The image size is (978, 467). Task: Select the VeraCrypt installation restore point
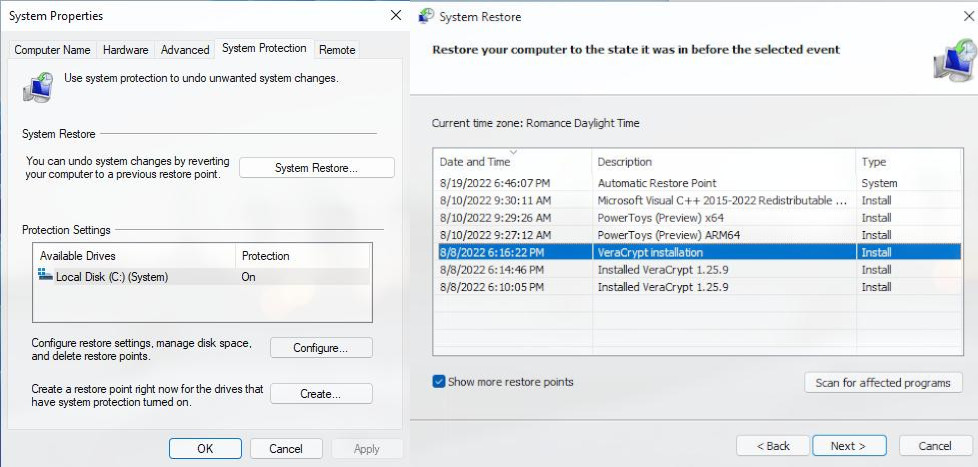697,253
